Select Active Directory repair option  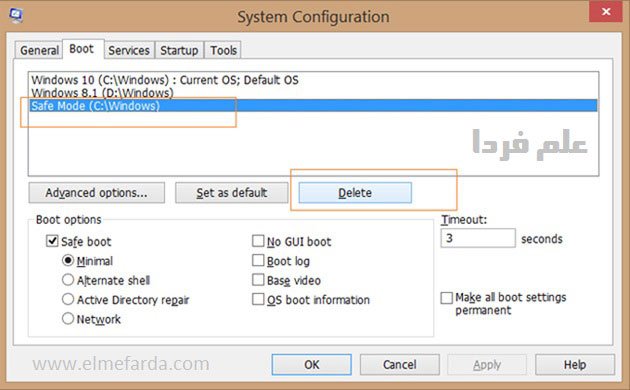point(68,299)
